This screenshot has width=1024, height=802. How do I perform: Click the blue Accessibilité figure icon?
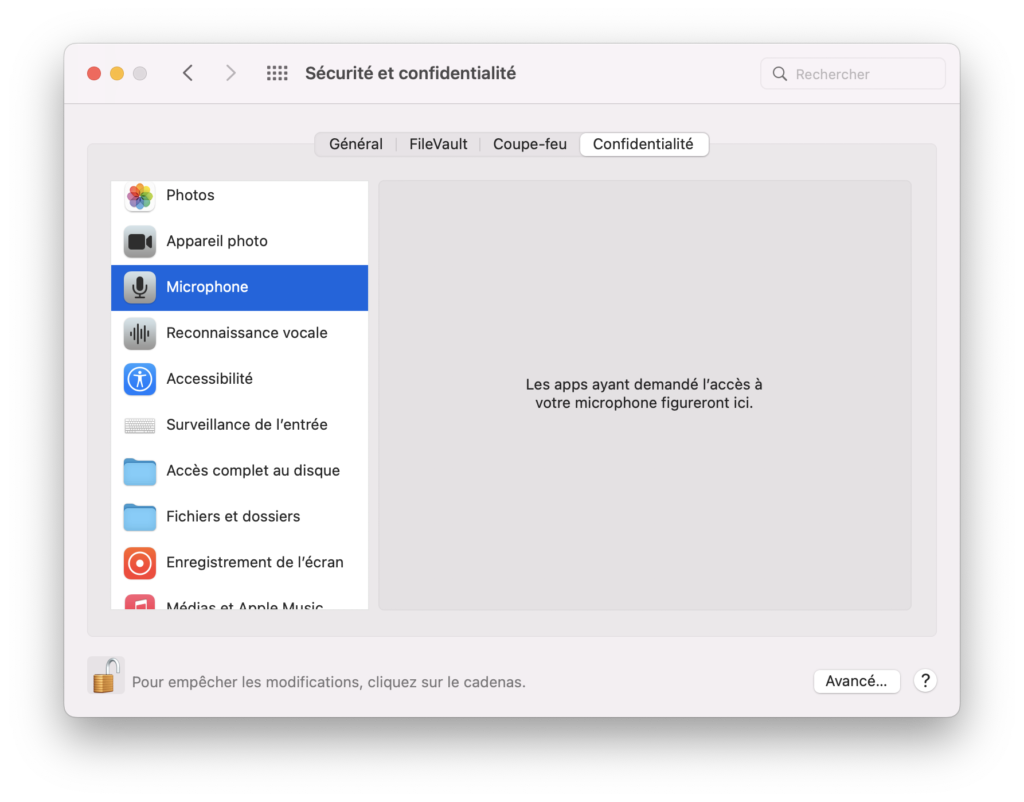pos(140,379)
